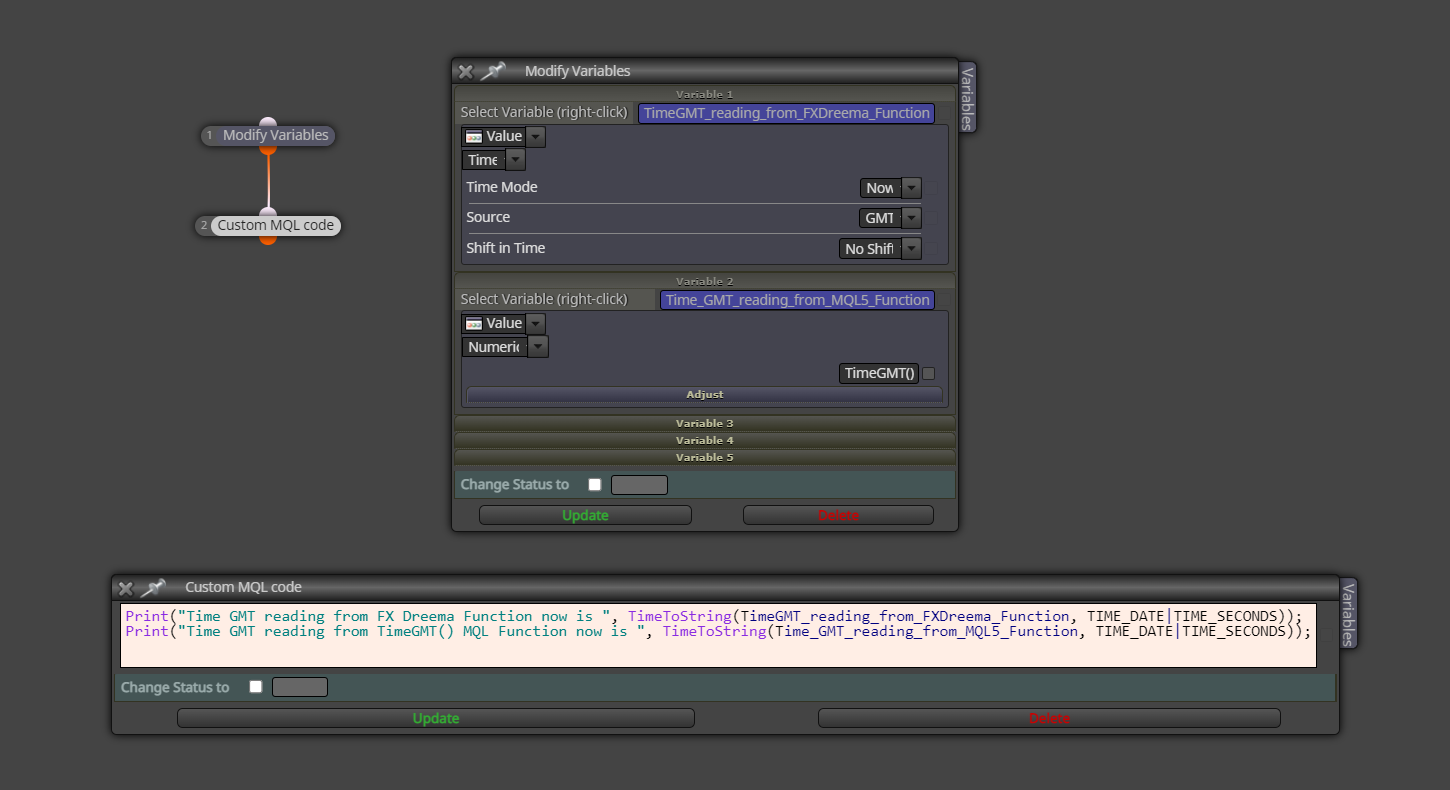Open the Time Mode 'Now' dropdown
This screenshot has height=790, width=1450.
click(911, 188)
